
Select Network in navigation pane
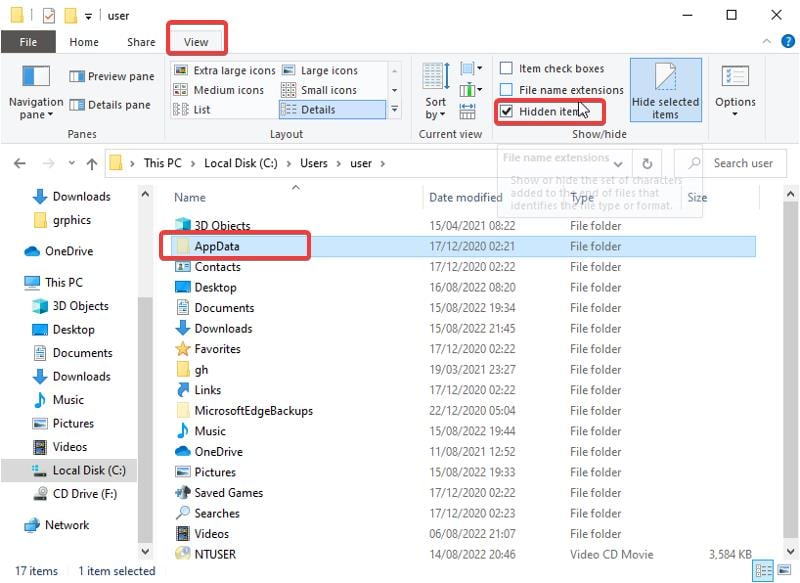point(57,525)
